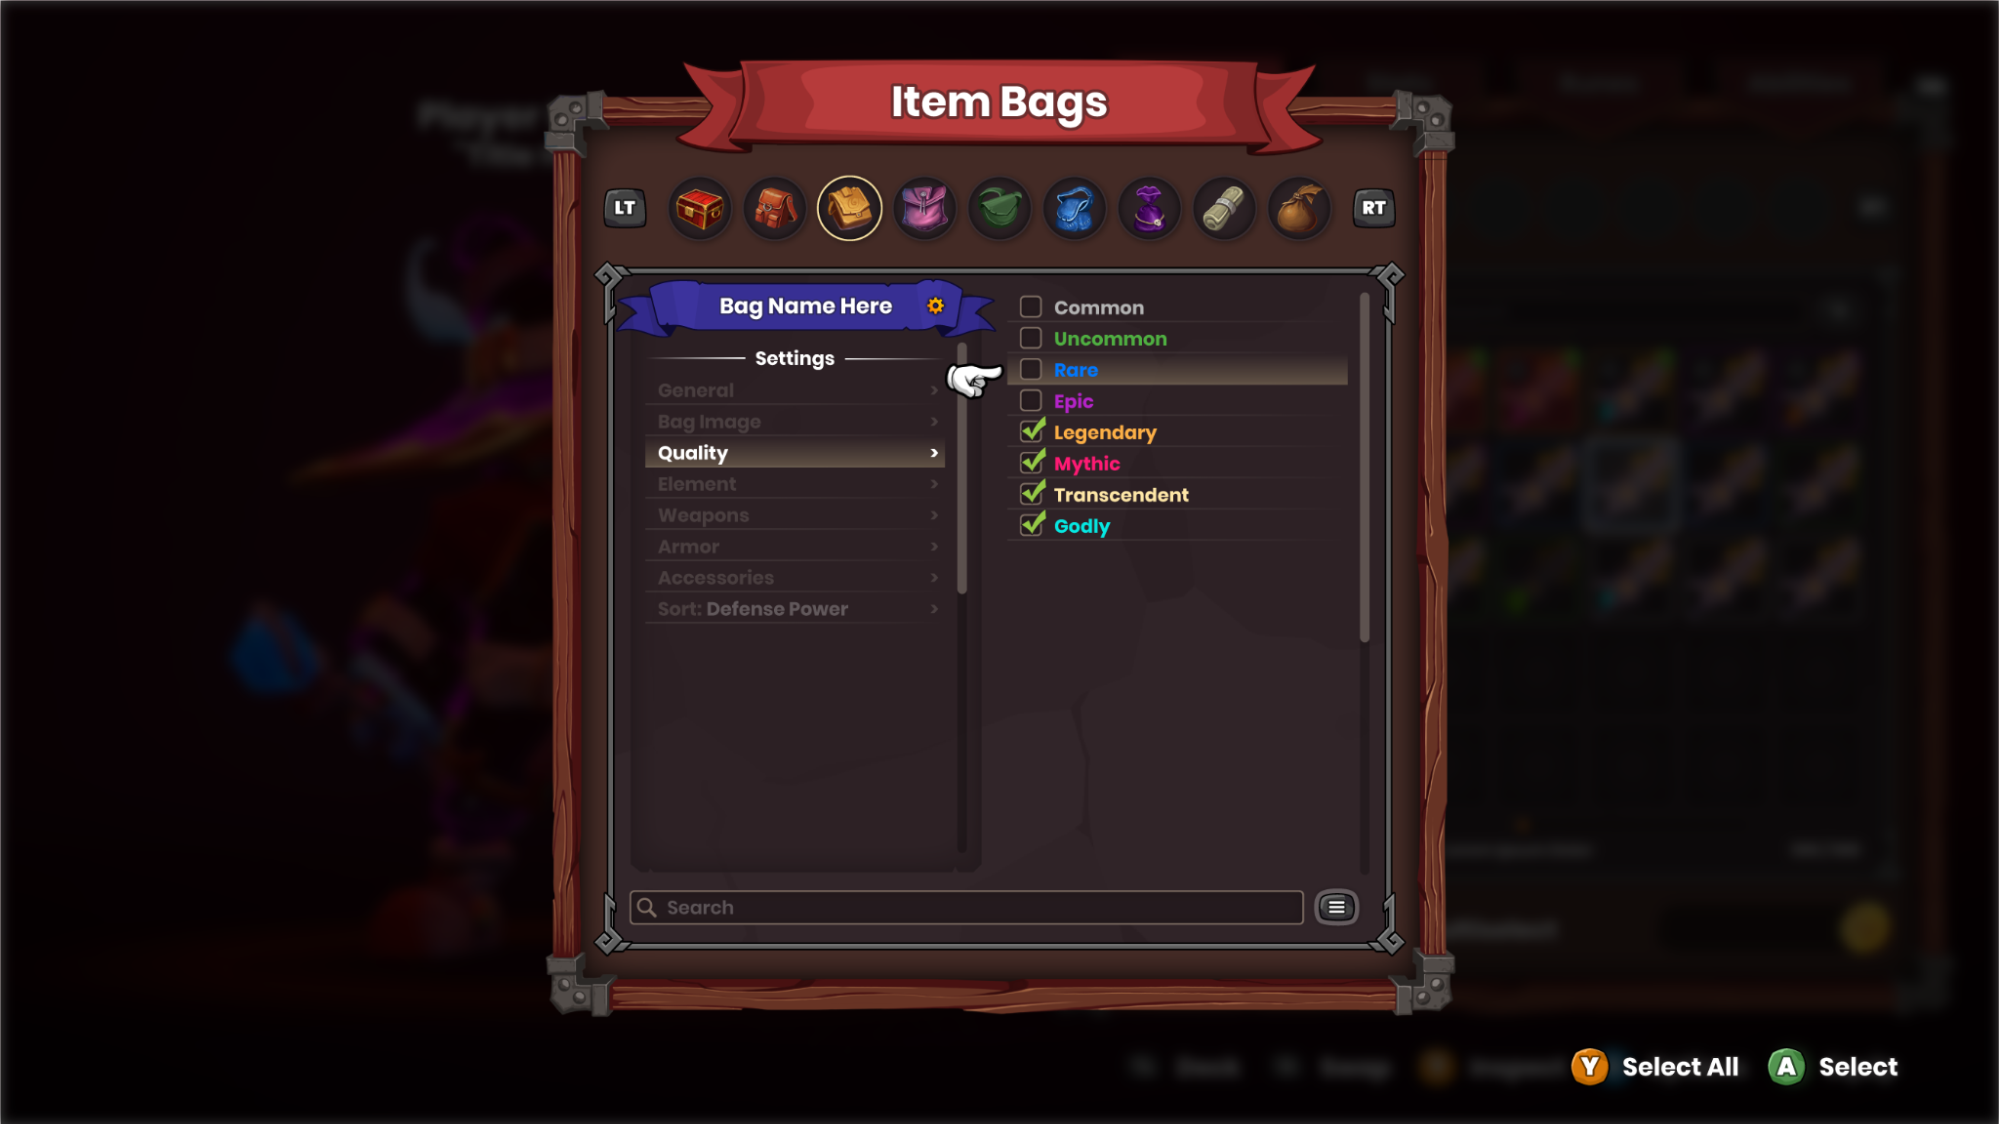Select the orange backpack bag icon
The height and width of the screenshot is (1125, 1999).
click(x=774, y=208)
